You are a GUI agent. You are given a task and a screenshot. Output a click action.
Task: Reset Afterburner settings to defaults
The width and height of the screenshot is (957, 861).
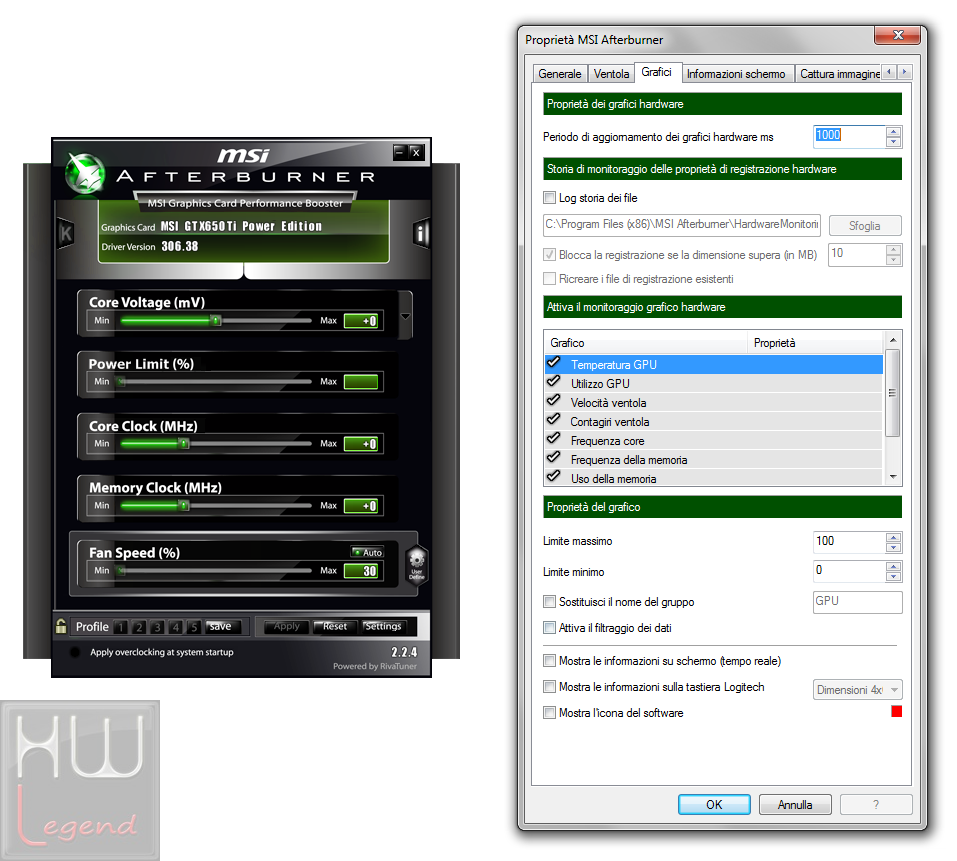coord(334,627)
